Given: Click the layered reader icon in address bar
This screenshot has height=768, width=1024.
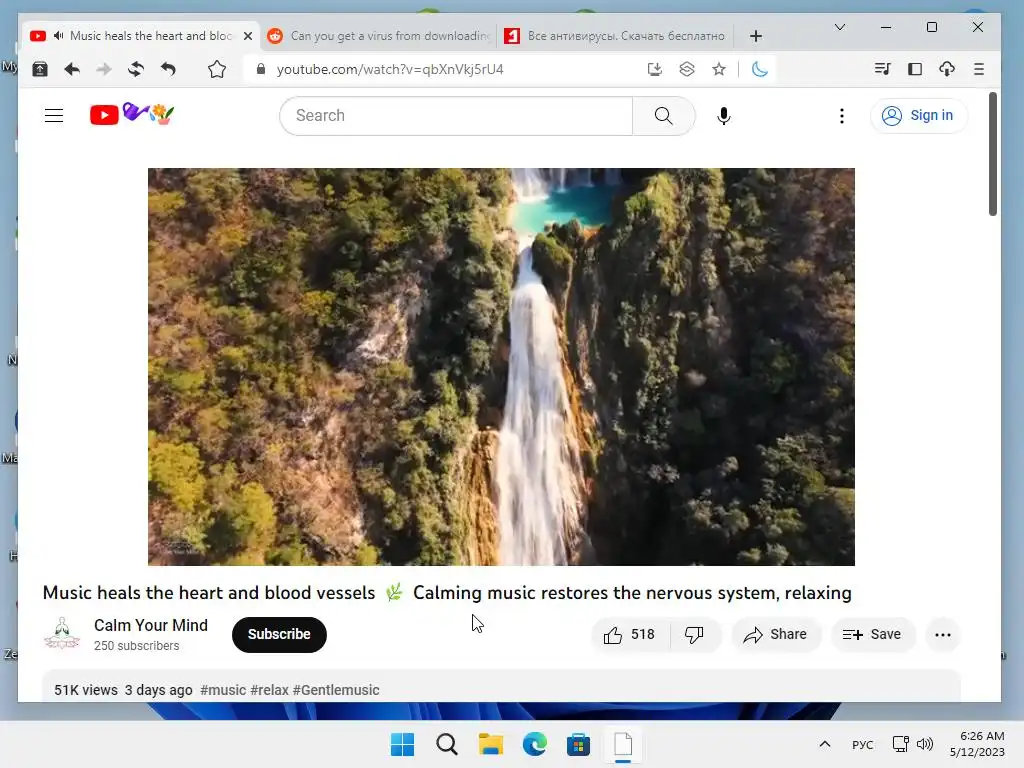Looking at the screenshot, I should pyautogui.click(x=686, y=69).
